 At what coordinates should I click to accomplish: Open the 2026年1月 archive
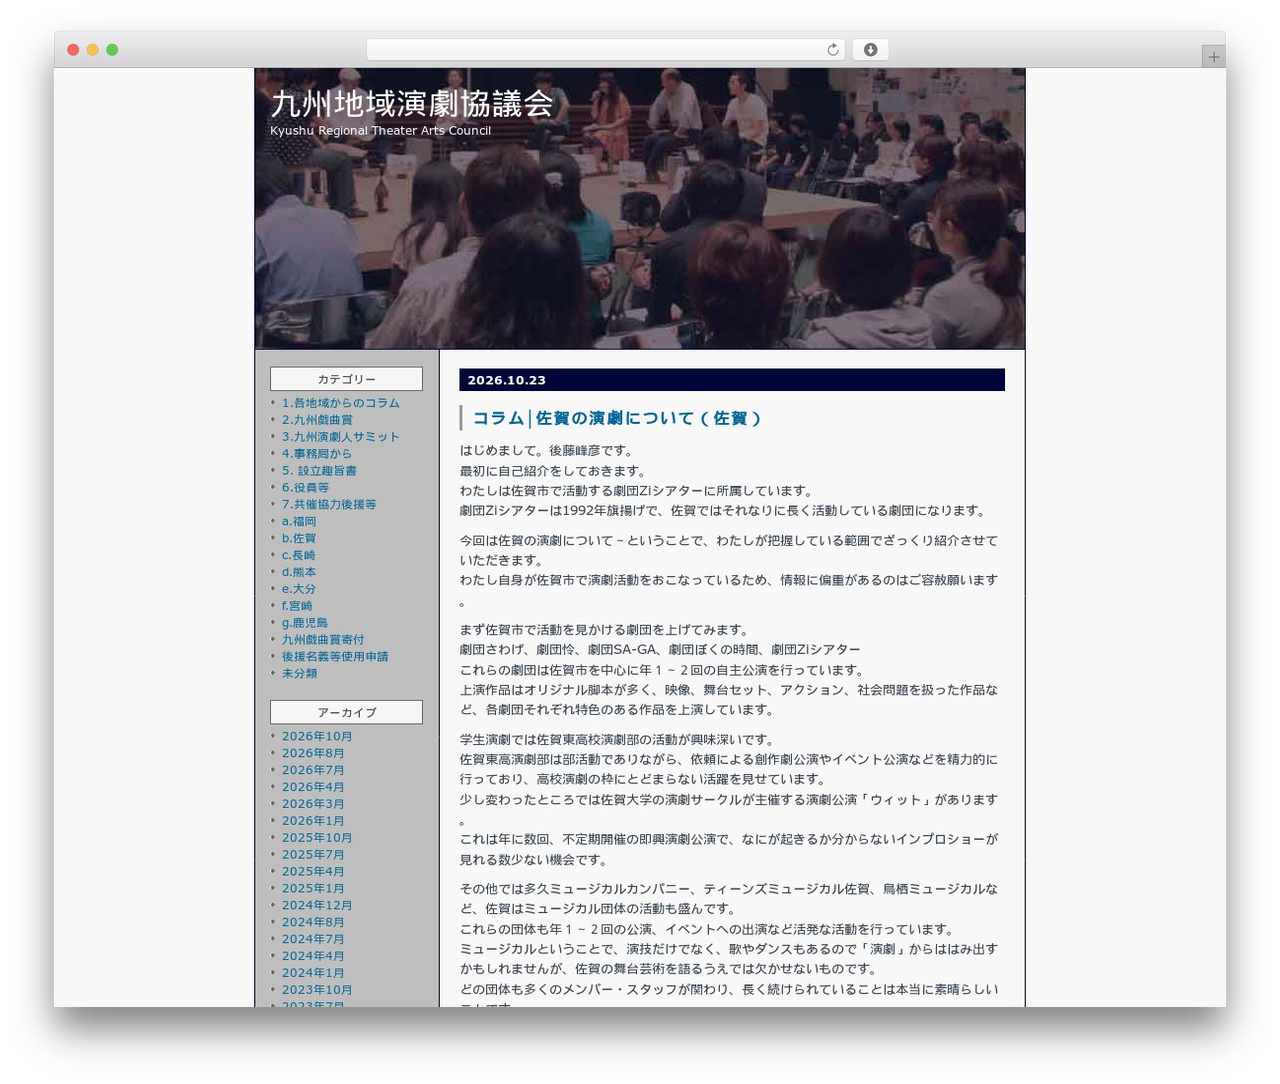[x=313, y=822]
